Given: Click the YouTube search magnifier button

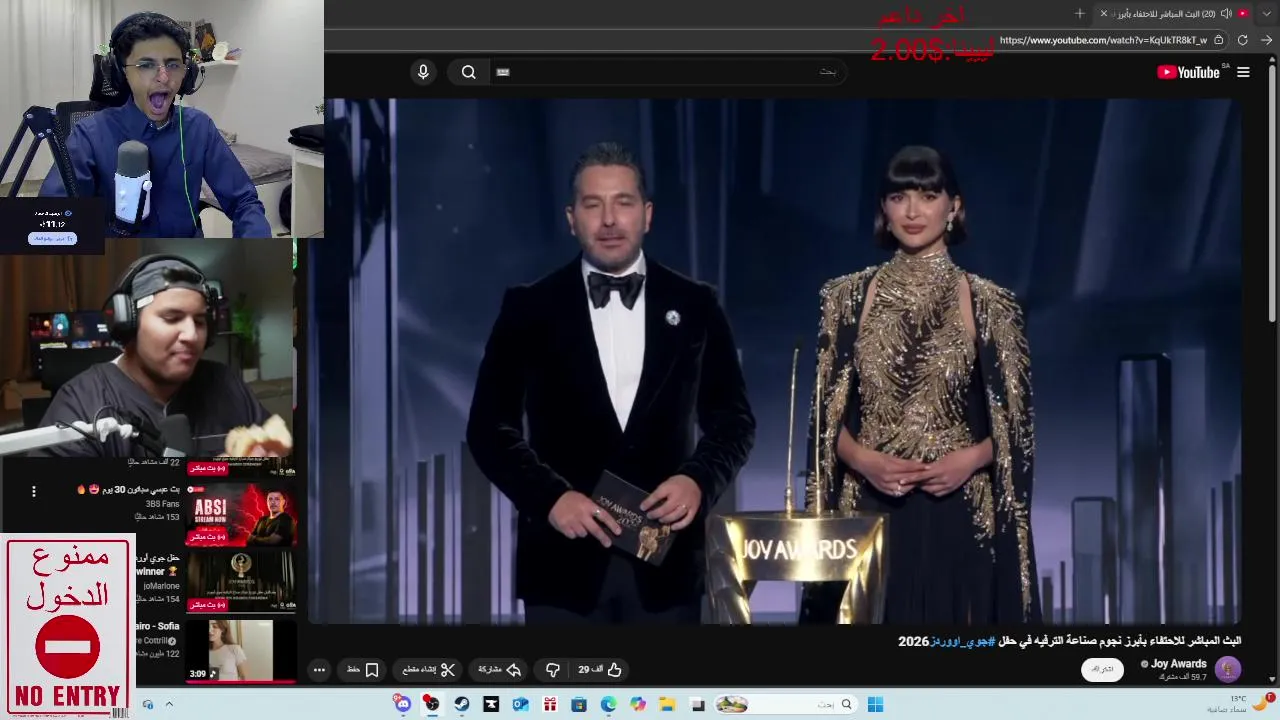Looking at the screenshot, I should point(468,72).
